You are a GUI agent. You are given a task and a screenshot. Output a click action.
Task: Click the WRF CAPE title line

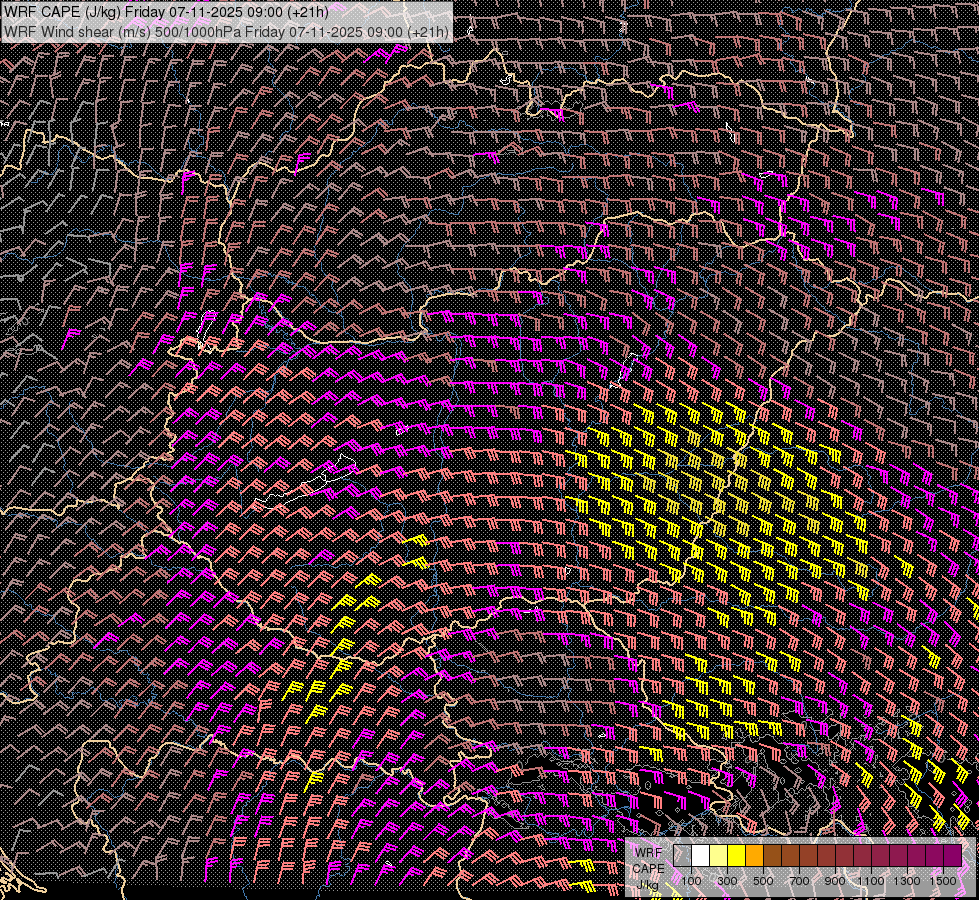pos(165,12)
